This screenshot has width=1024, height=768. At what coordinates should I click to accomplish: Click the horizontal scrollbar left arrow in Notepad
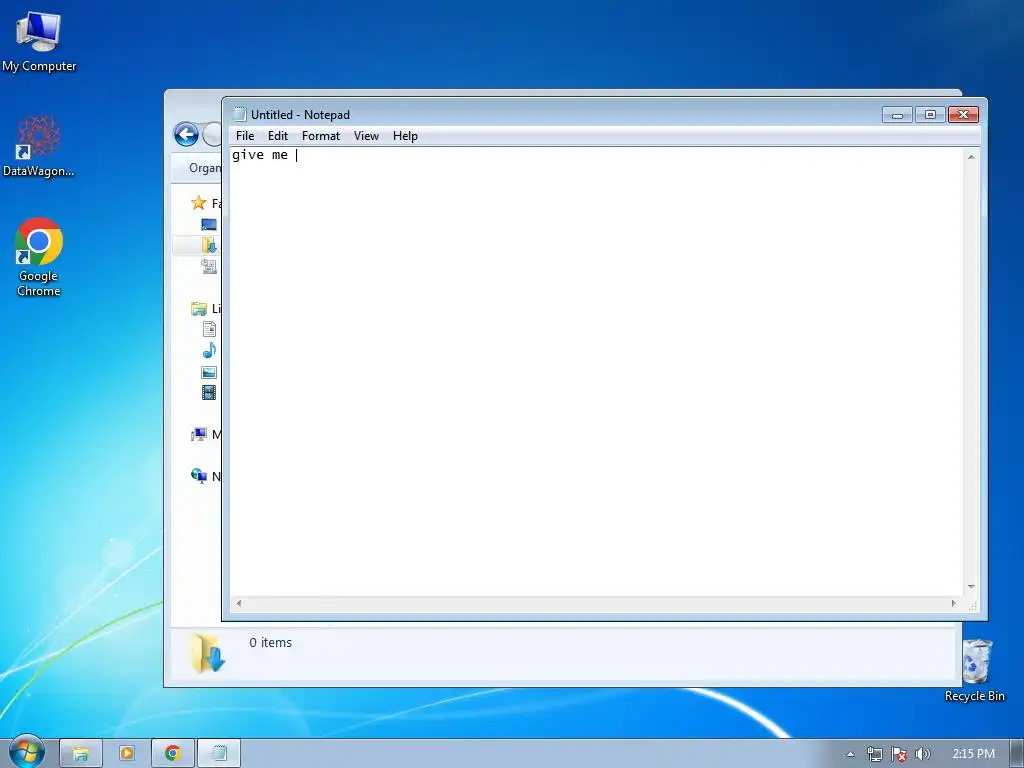pos(239,603)
